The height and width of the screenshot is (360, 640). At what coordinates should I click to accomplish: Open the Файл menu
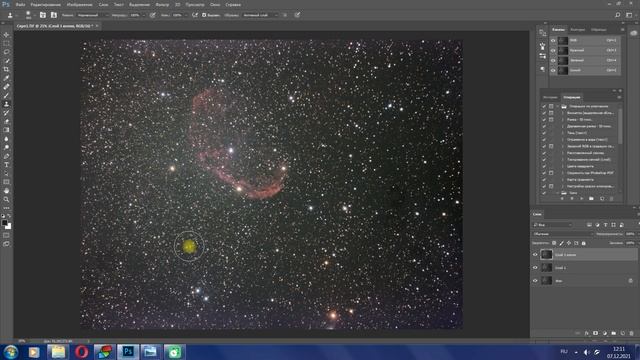coord(20,4)
